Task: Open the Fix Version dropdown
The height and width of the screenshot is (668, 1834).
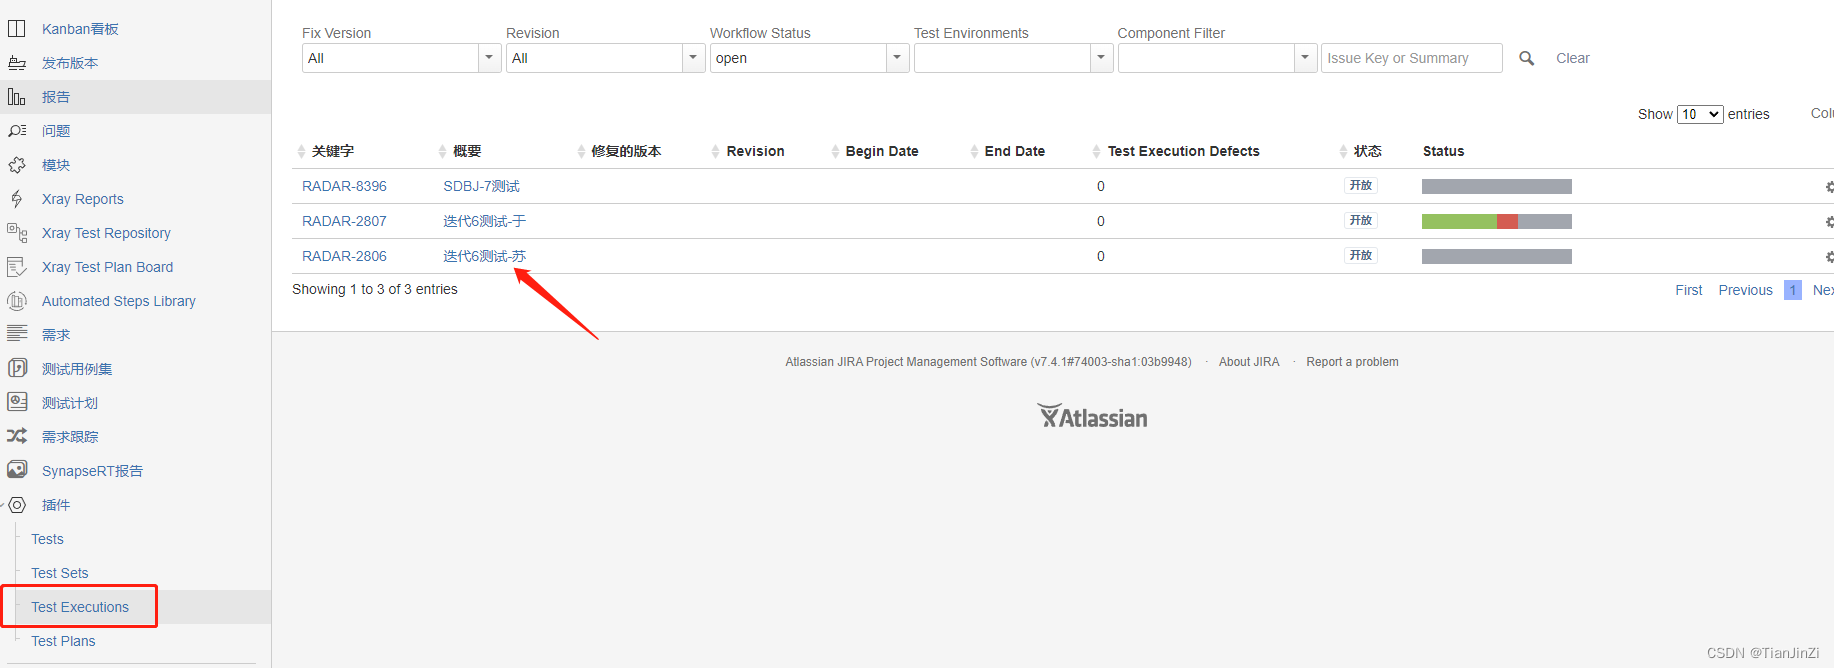Action: click(x=489, y=58)
